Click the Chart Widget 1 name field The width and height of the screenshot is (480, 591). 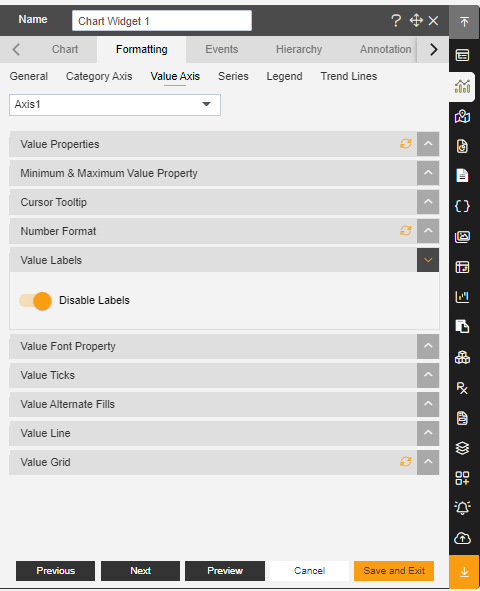click(x=162, y=21)
